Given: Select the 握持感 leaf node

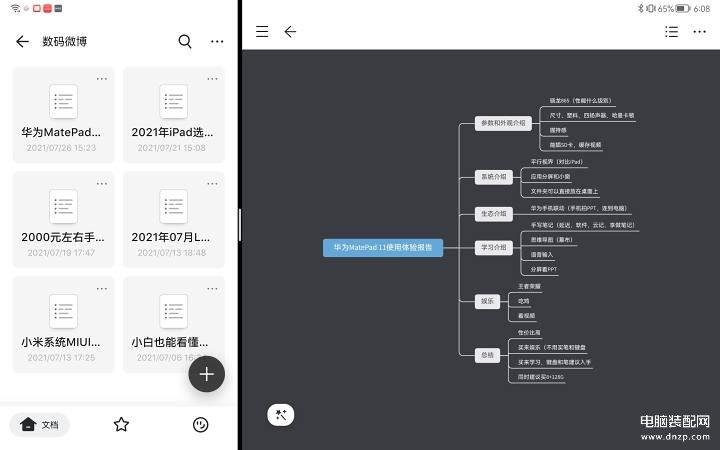Looking at the screenshot, I should coord(558,130).
